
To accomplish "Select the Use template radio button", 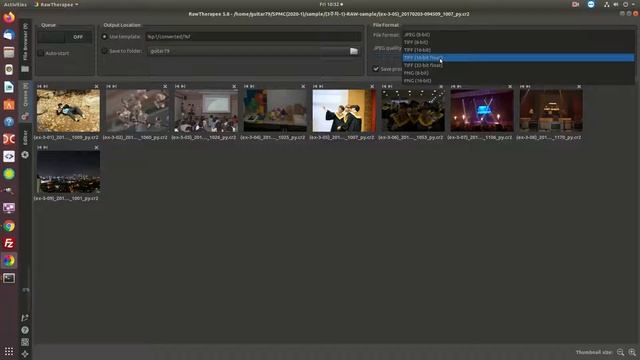I will pos(104,37).
